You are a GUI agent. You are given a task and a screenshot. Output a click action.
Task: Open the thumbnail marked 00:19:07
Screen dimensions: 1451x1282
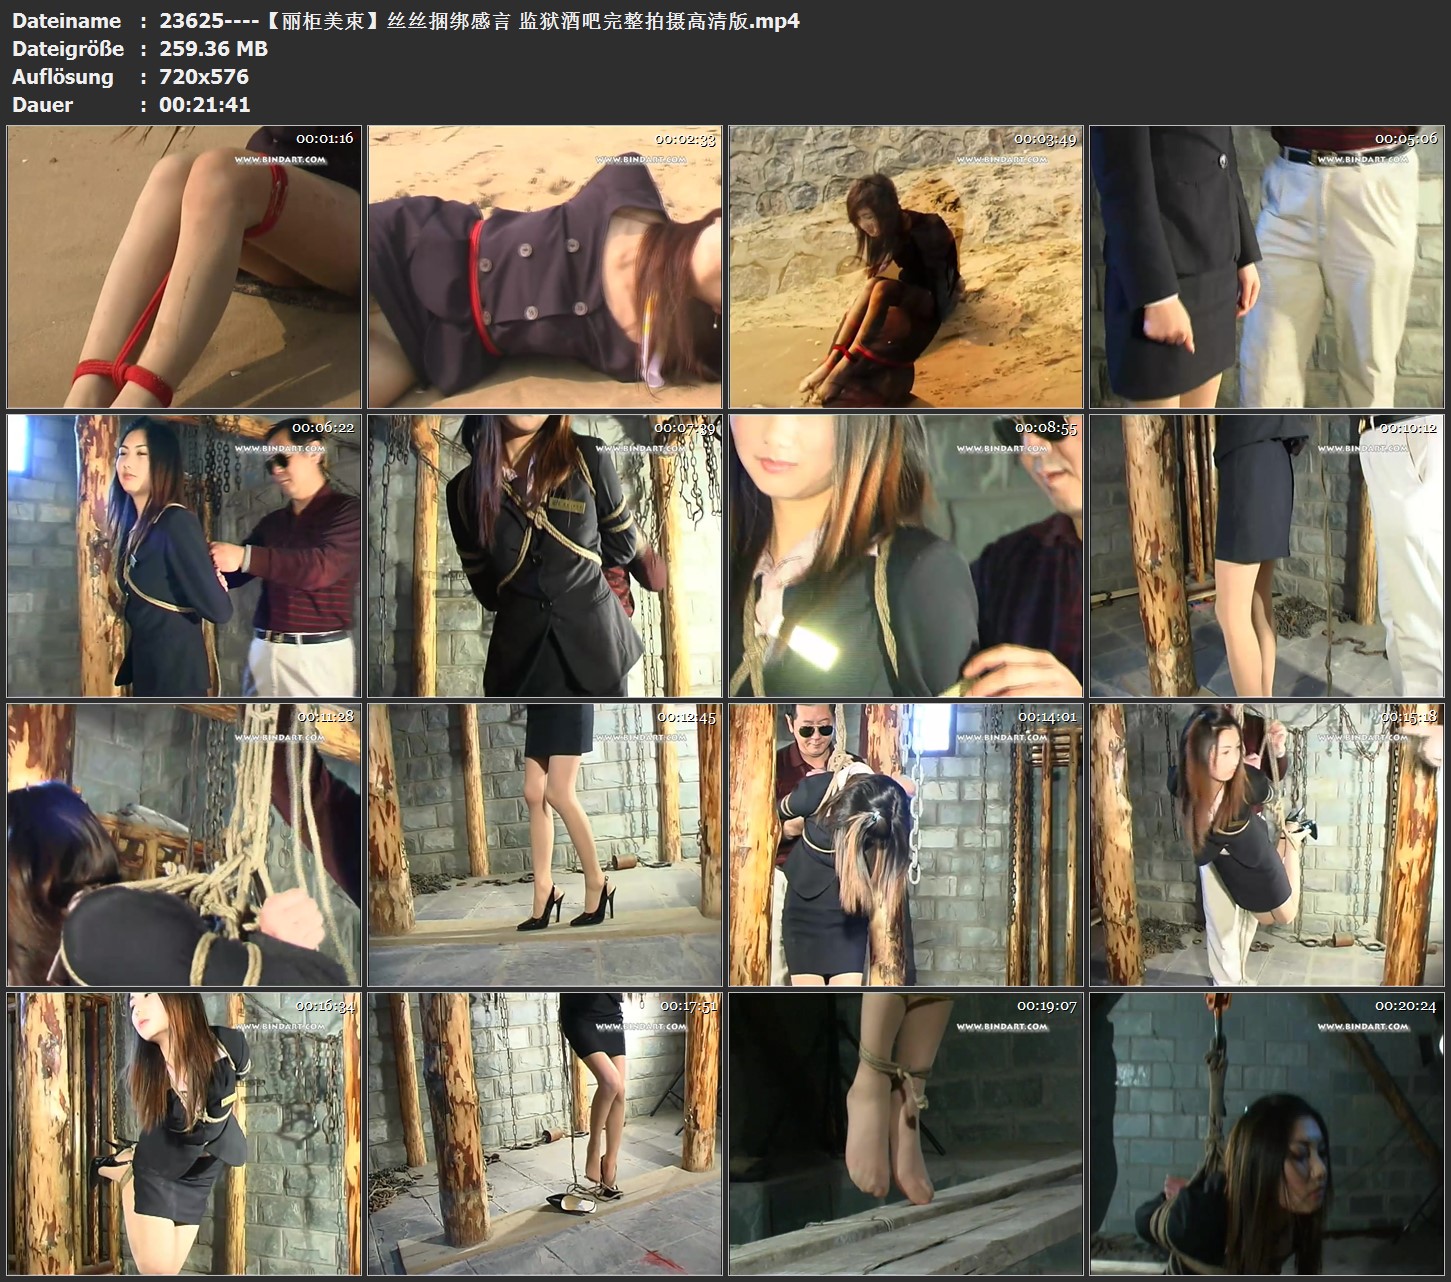tap(906, 1134)
